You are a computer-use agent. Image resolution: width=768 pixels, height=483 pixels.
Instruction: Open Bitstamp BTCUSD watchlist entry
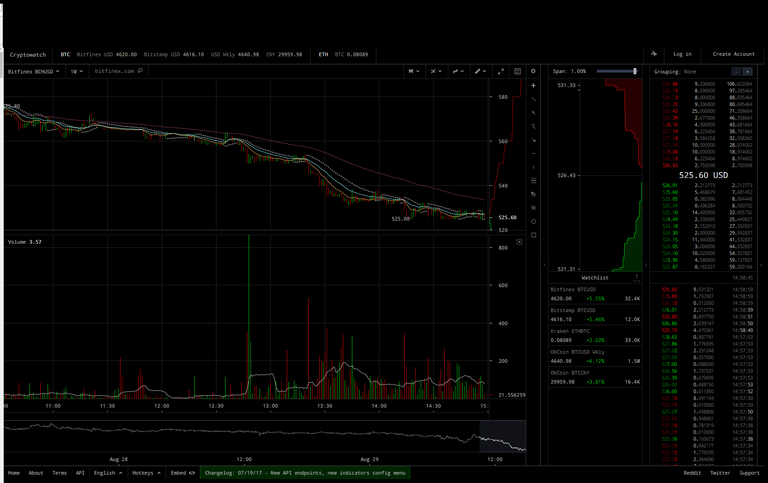595,314
